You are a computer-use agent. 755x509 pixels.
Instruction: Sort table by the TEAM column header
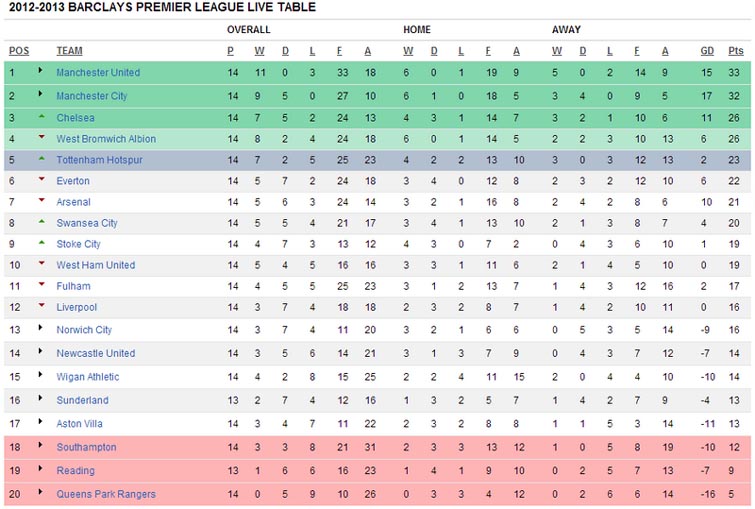point(69,51)
